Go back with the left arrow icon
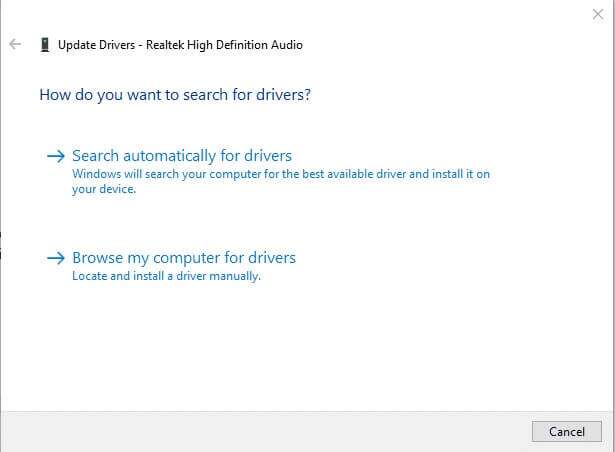Screen dimensions: 615x452 point(15,44)
